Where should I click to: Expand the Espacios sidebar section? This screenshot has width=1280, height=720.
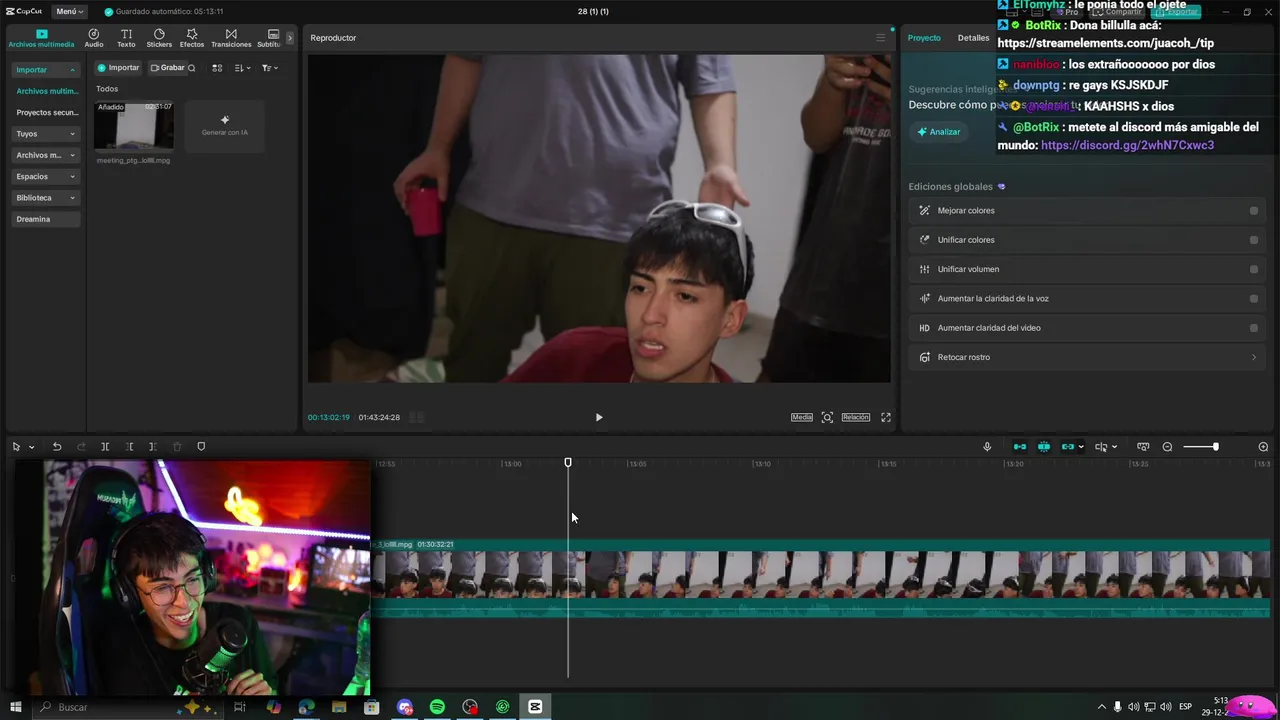point(45,176)
